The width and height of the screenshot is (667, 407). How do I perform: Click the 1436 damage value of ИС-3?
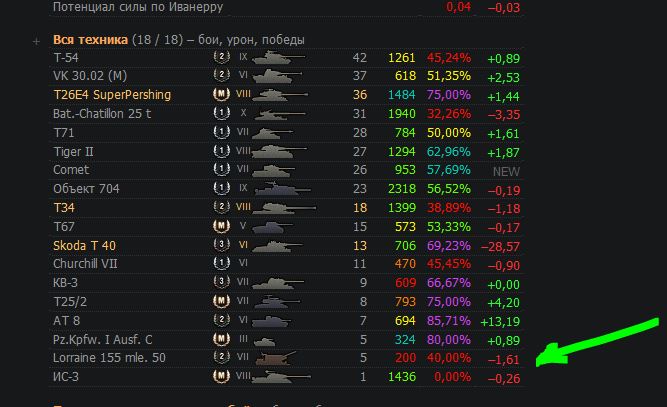click(x=402, y=377)
